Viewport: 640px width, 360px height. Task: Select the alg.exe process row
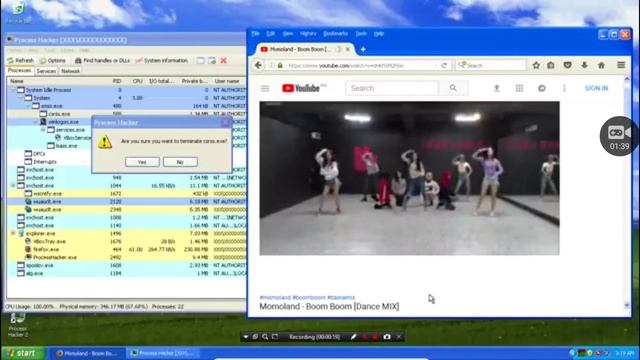click(127, 273)
